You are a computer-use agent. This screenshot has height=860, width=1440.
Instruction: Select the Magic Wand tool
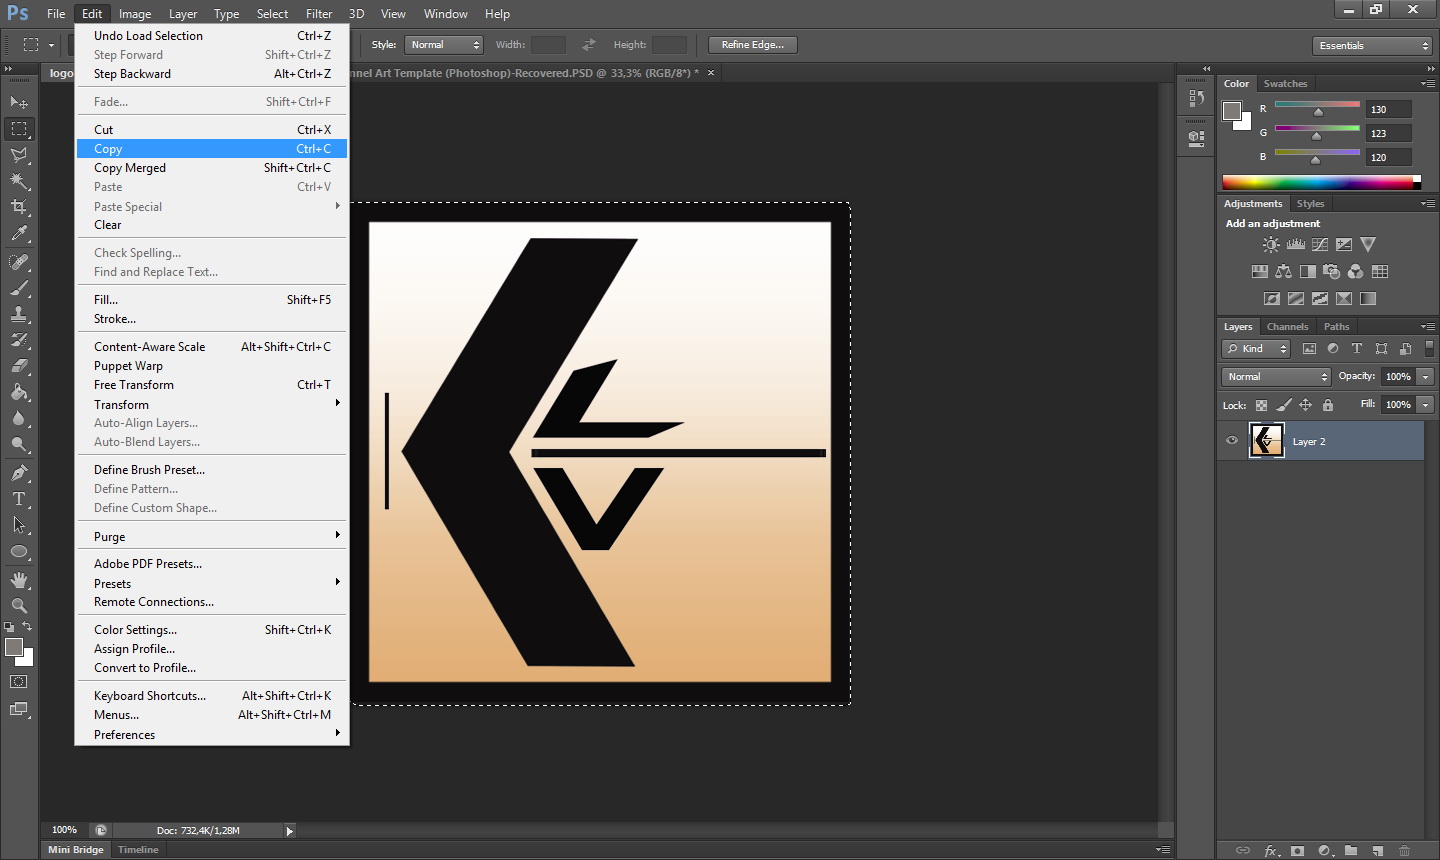pos(19,181)
